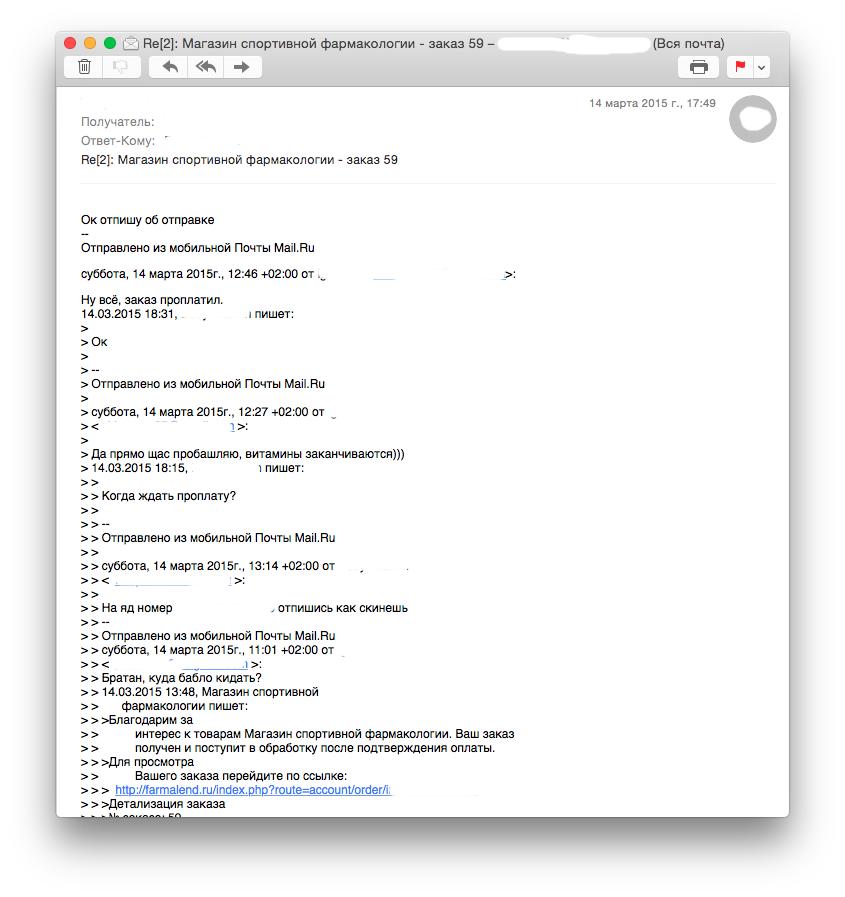Screen dimensions: 845x897
Task: Click window title text Re[2]: Магазин спортивной фармакологии
Action: [319, 43]
